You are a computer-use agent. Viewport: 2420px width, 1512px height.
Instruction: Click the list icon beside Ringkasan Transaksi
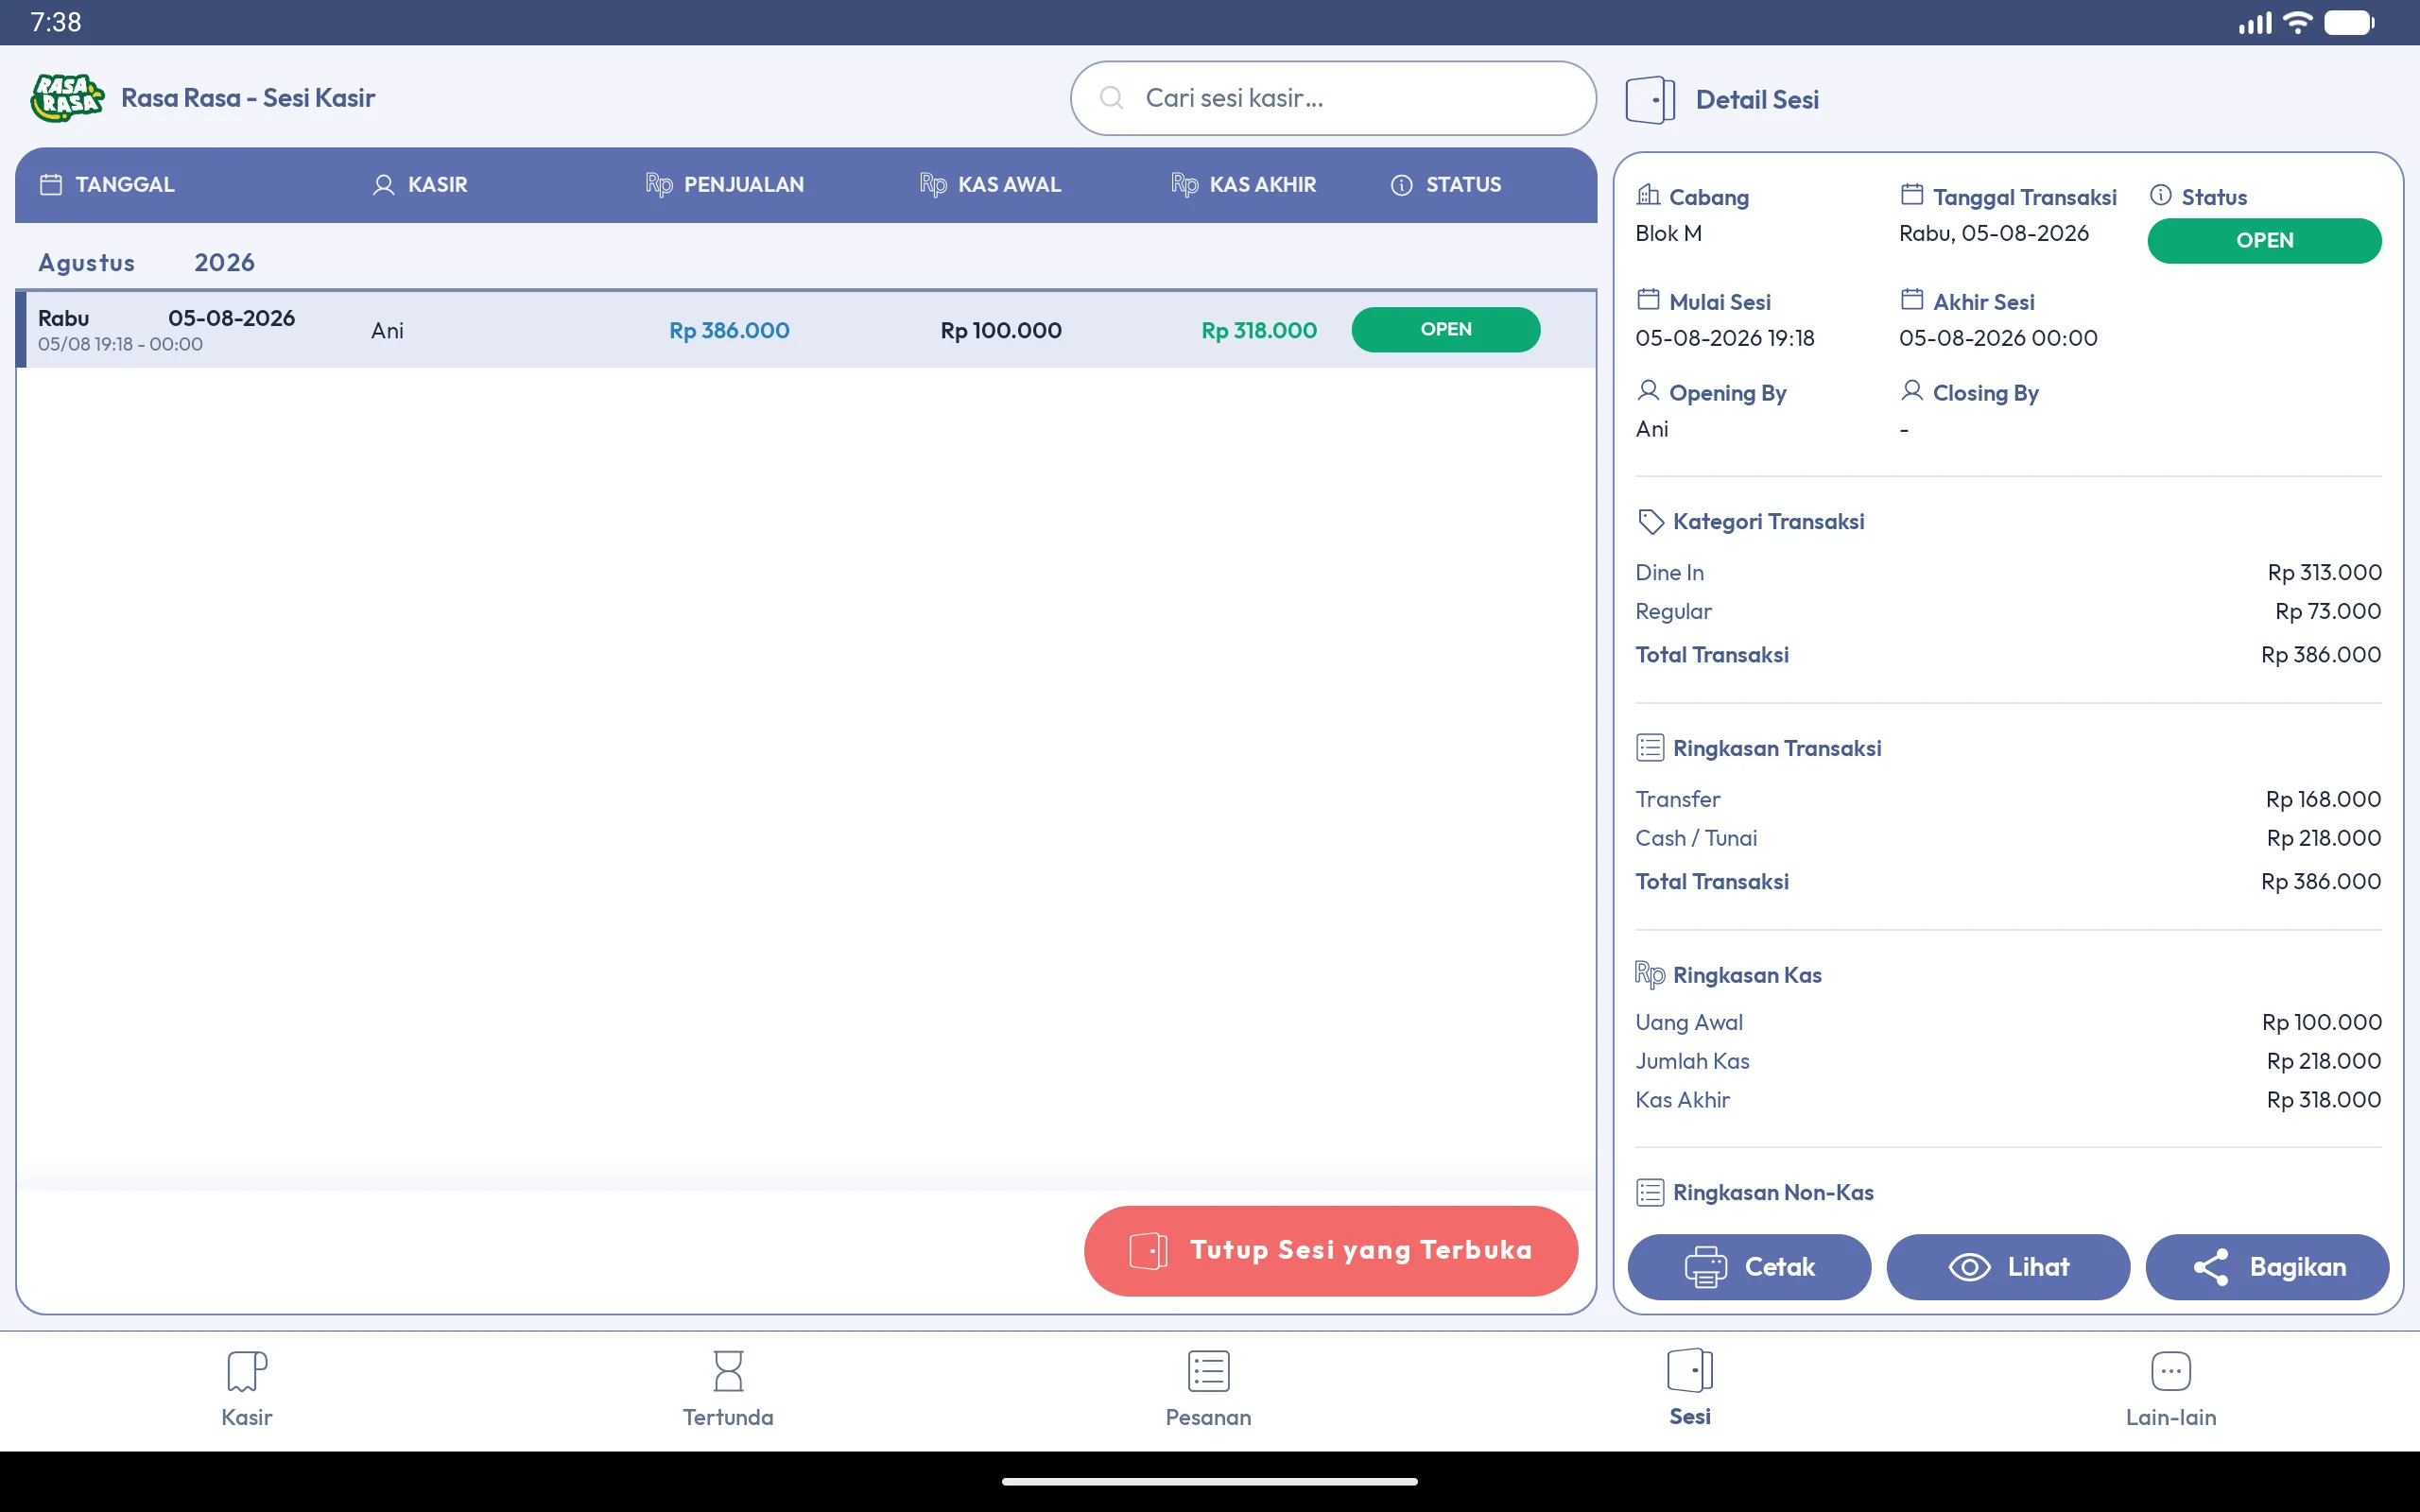[1650, 748]
